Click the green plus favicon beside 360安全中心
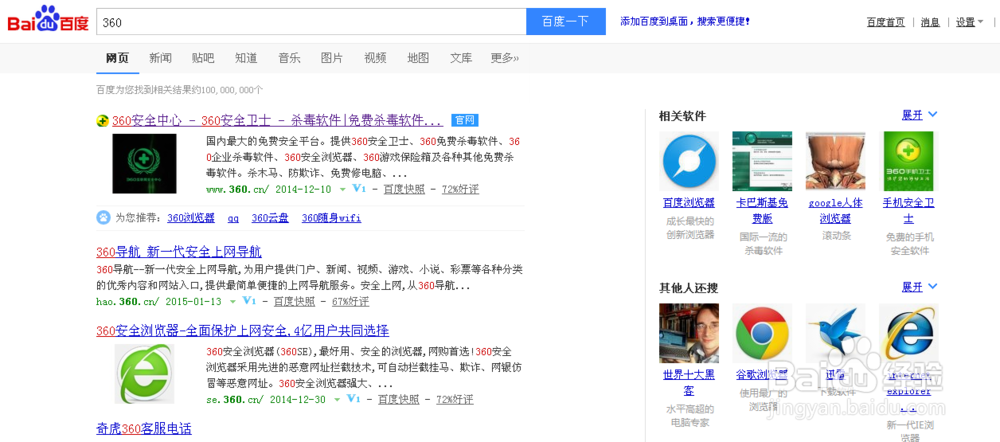This screenshot has height=442, width=1000. [102, 121]
